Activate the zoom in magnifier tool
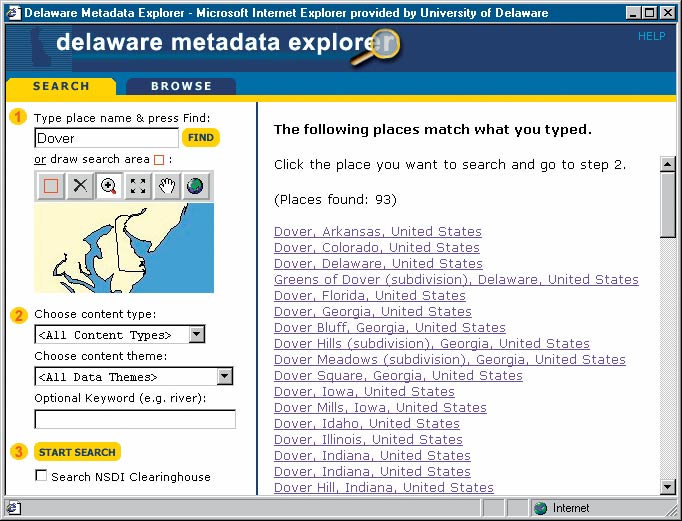 (109, 186)
